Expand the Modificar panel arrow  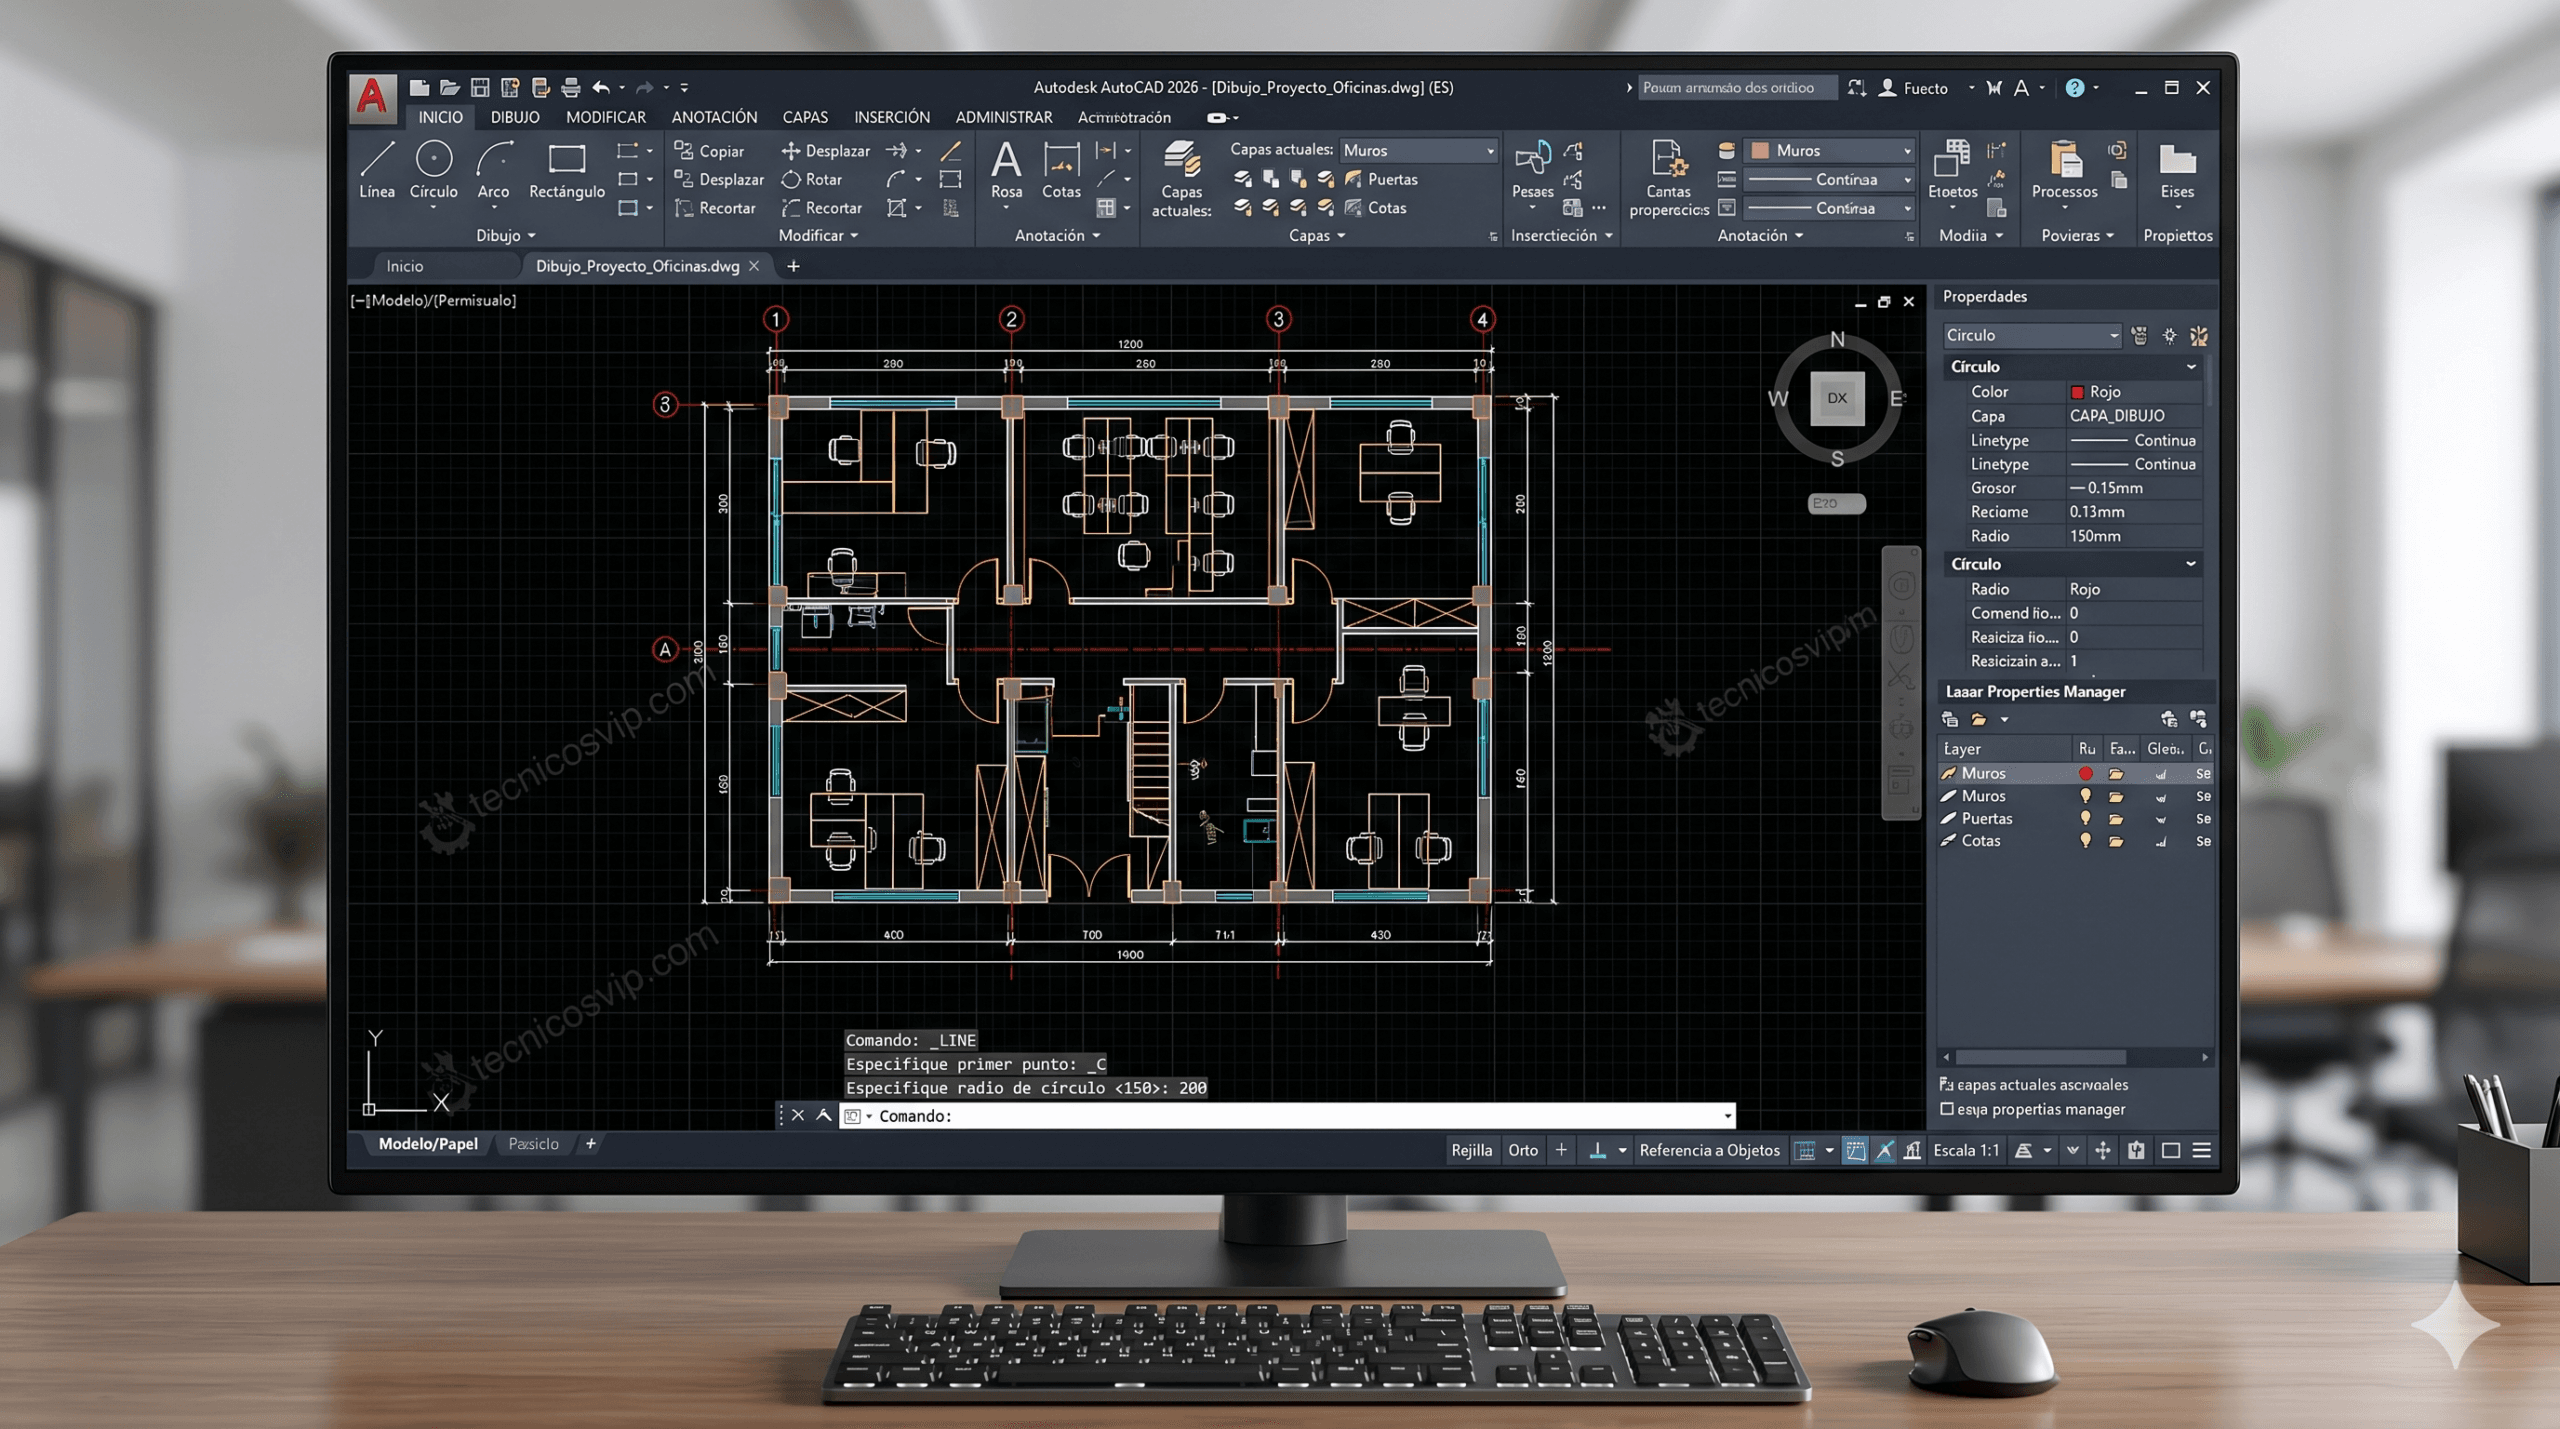pyautogui.click(x=854, y=237)
